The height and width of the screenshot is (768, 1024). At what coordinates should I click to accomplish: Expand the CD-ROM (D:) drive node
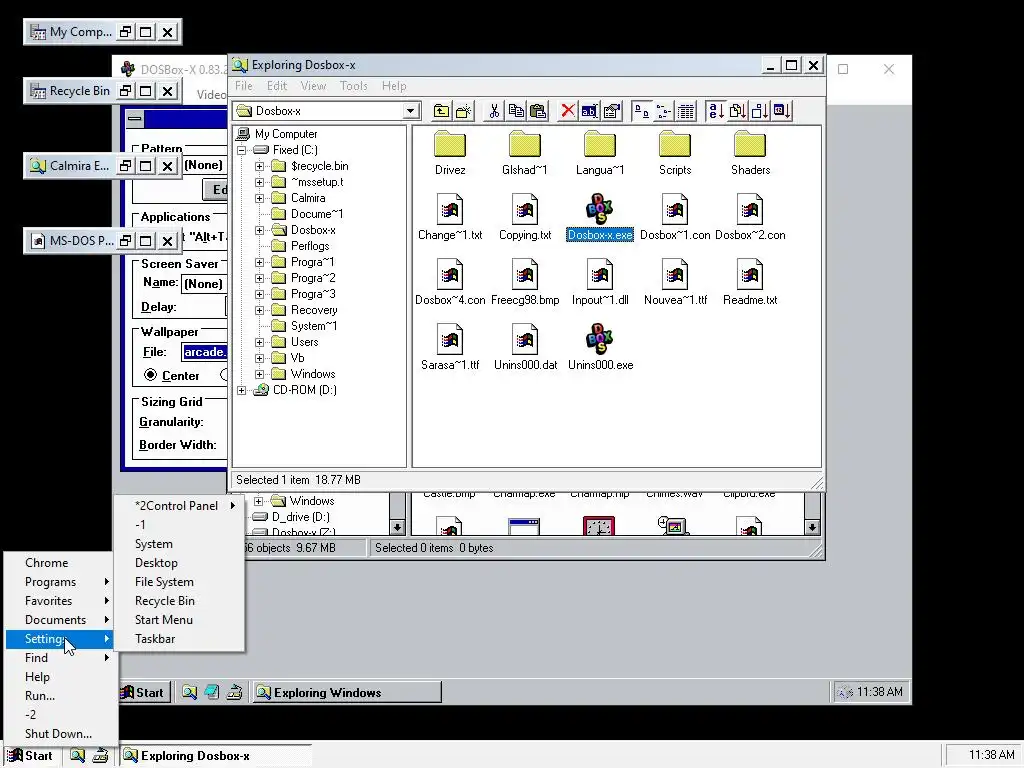click(242, 391)
